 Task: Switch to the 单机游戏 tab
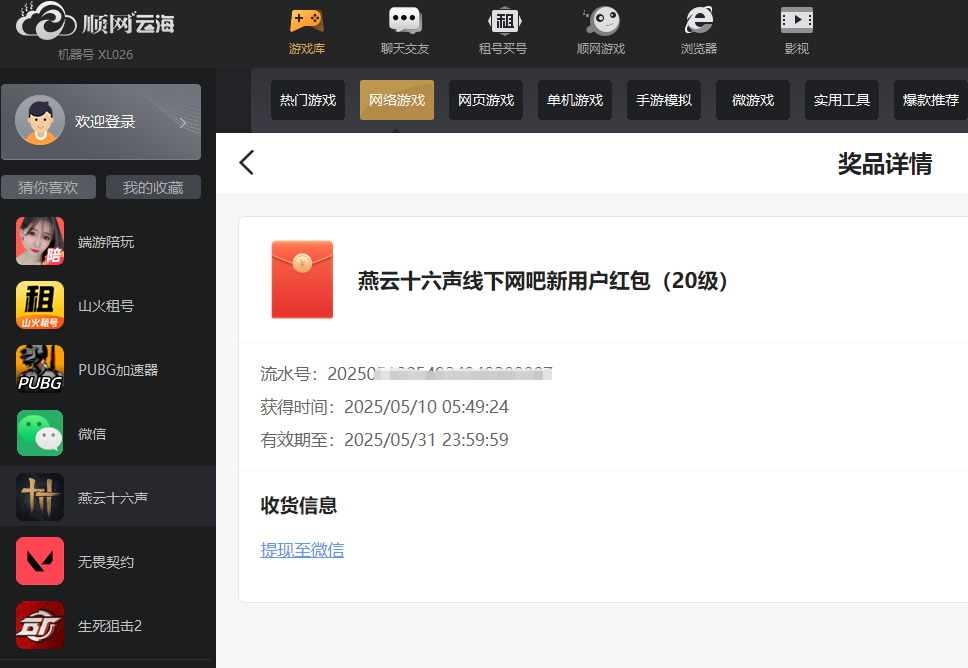coord(575,100)
